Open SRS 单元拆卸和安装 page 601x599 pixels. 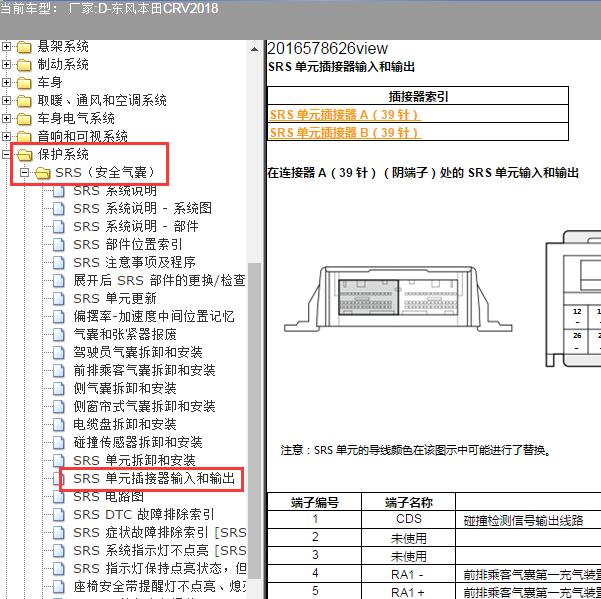135,461
